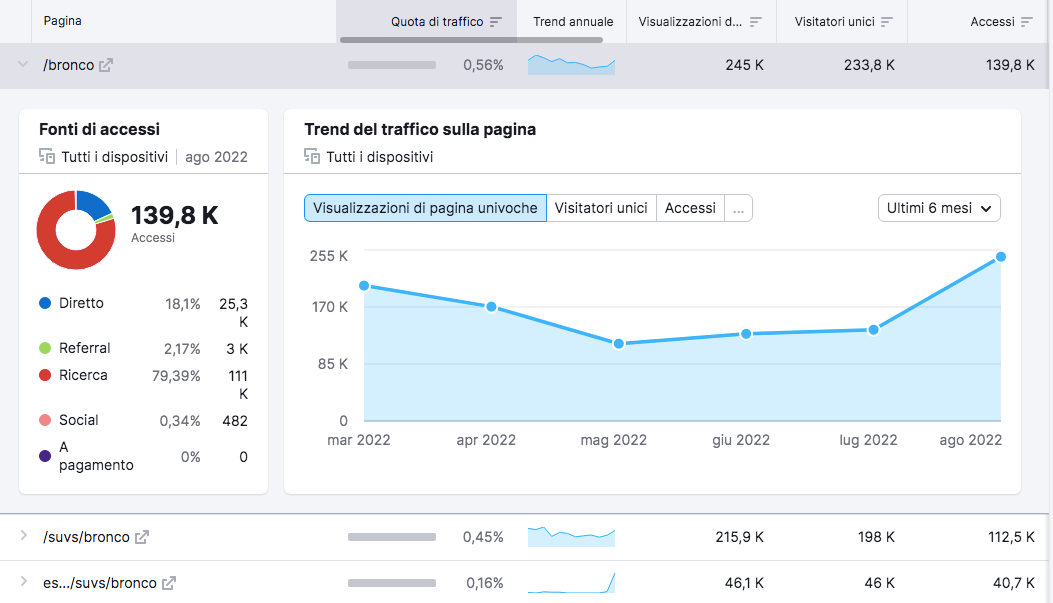Click ago 2022 data point on chart
1053x603 pixels.
(x=1000, y=257)
